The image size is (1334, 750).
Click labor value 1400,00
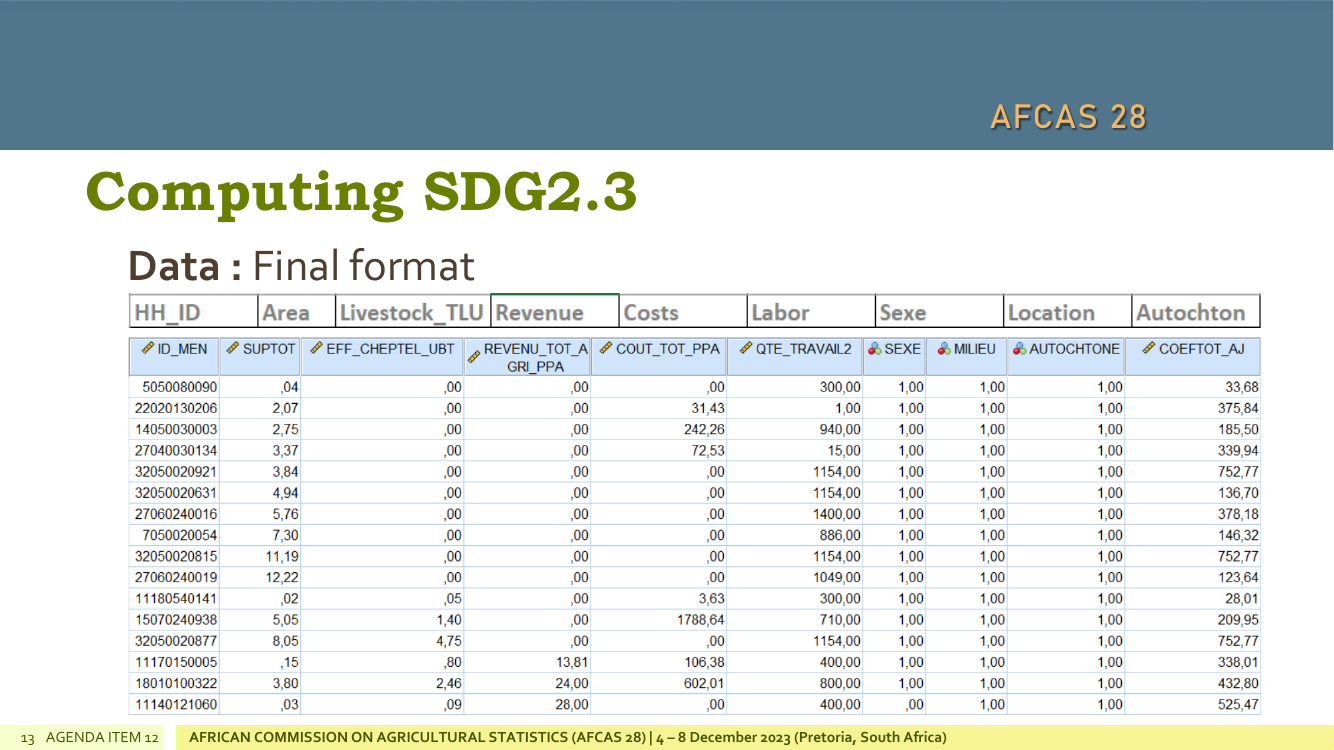click(x=836, y=514)
